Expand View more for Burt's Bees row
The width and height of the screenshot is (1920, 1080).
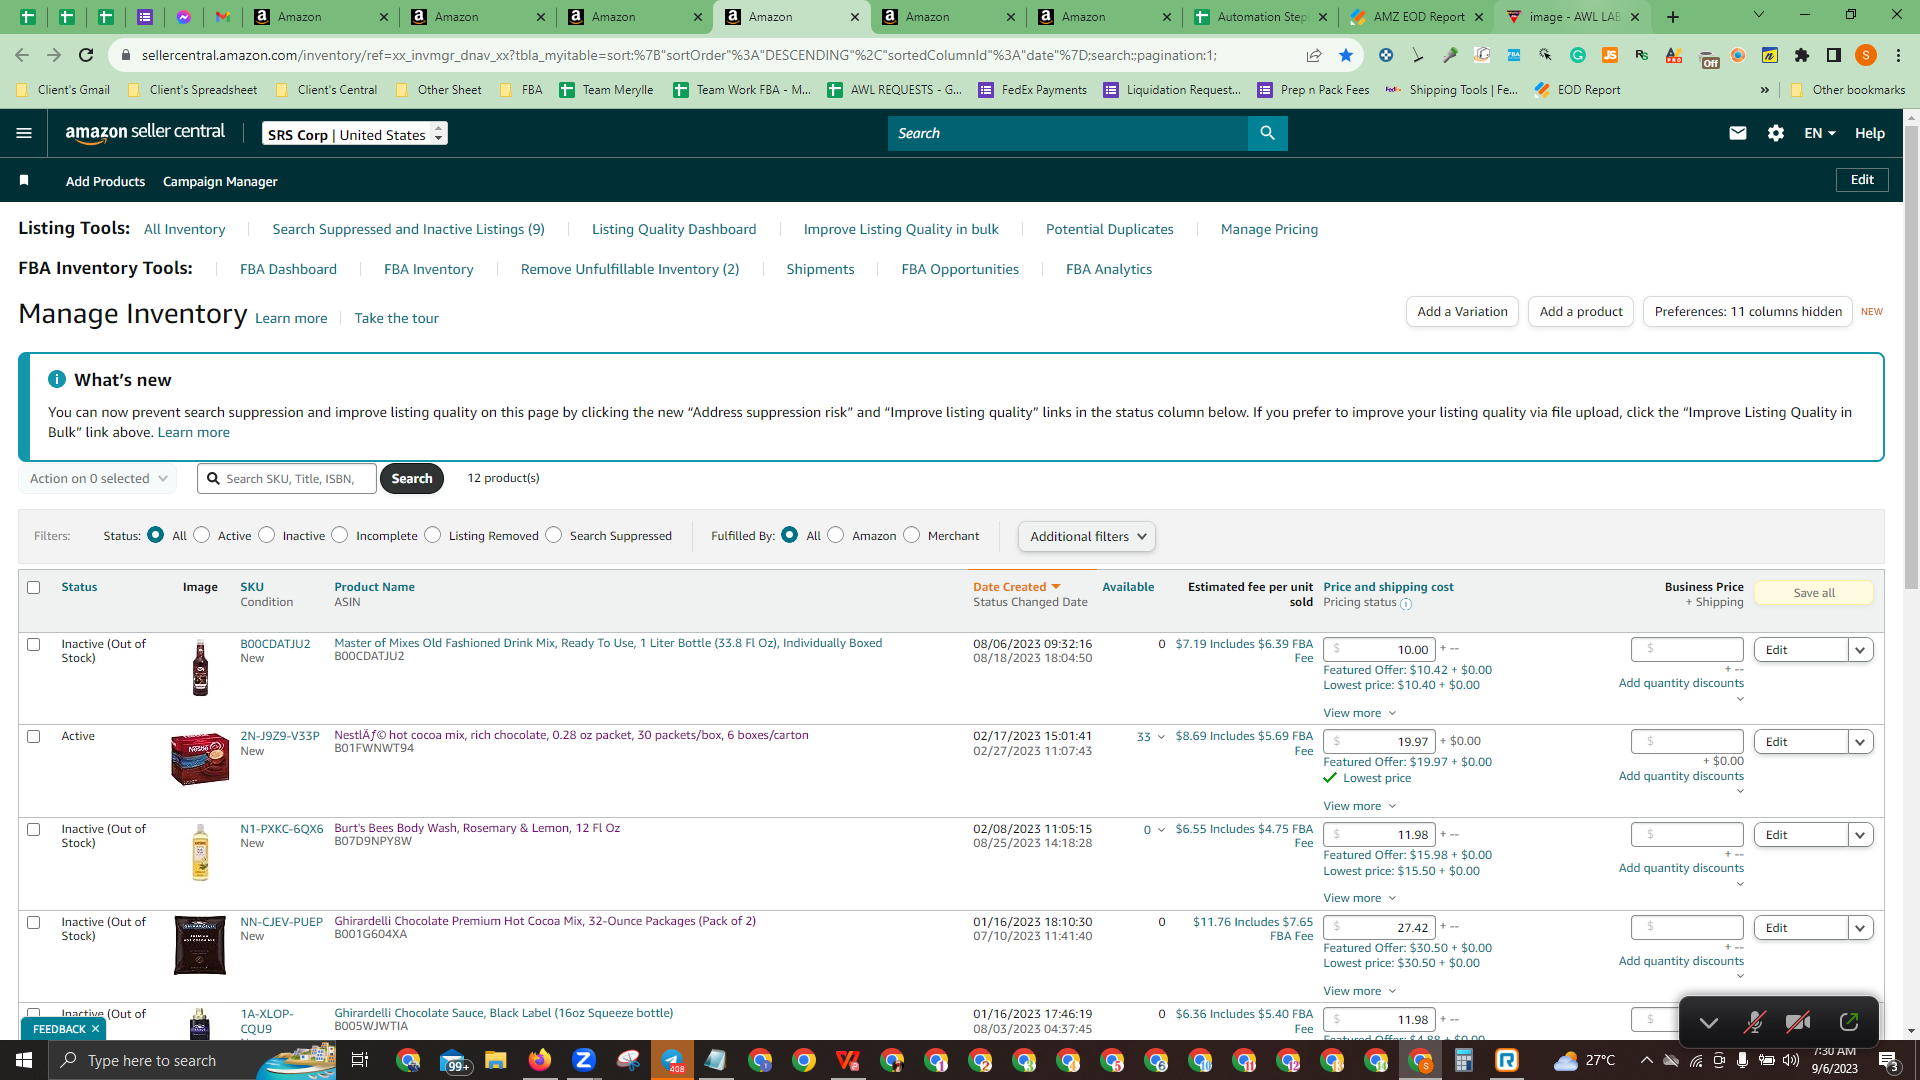coord(1359,898)
